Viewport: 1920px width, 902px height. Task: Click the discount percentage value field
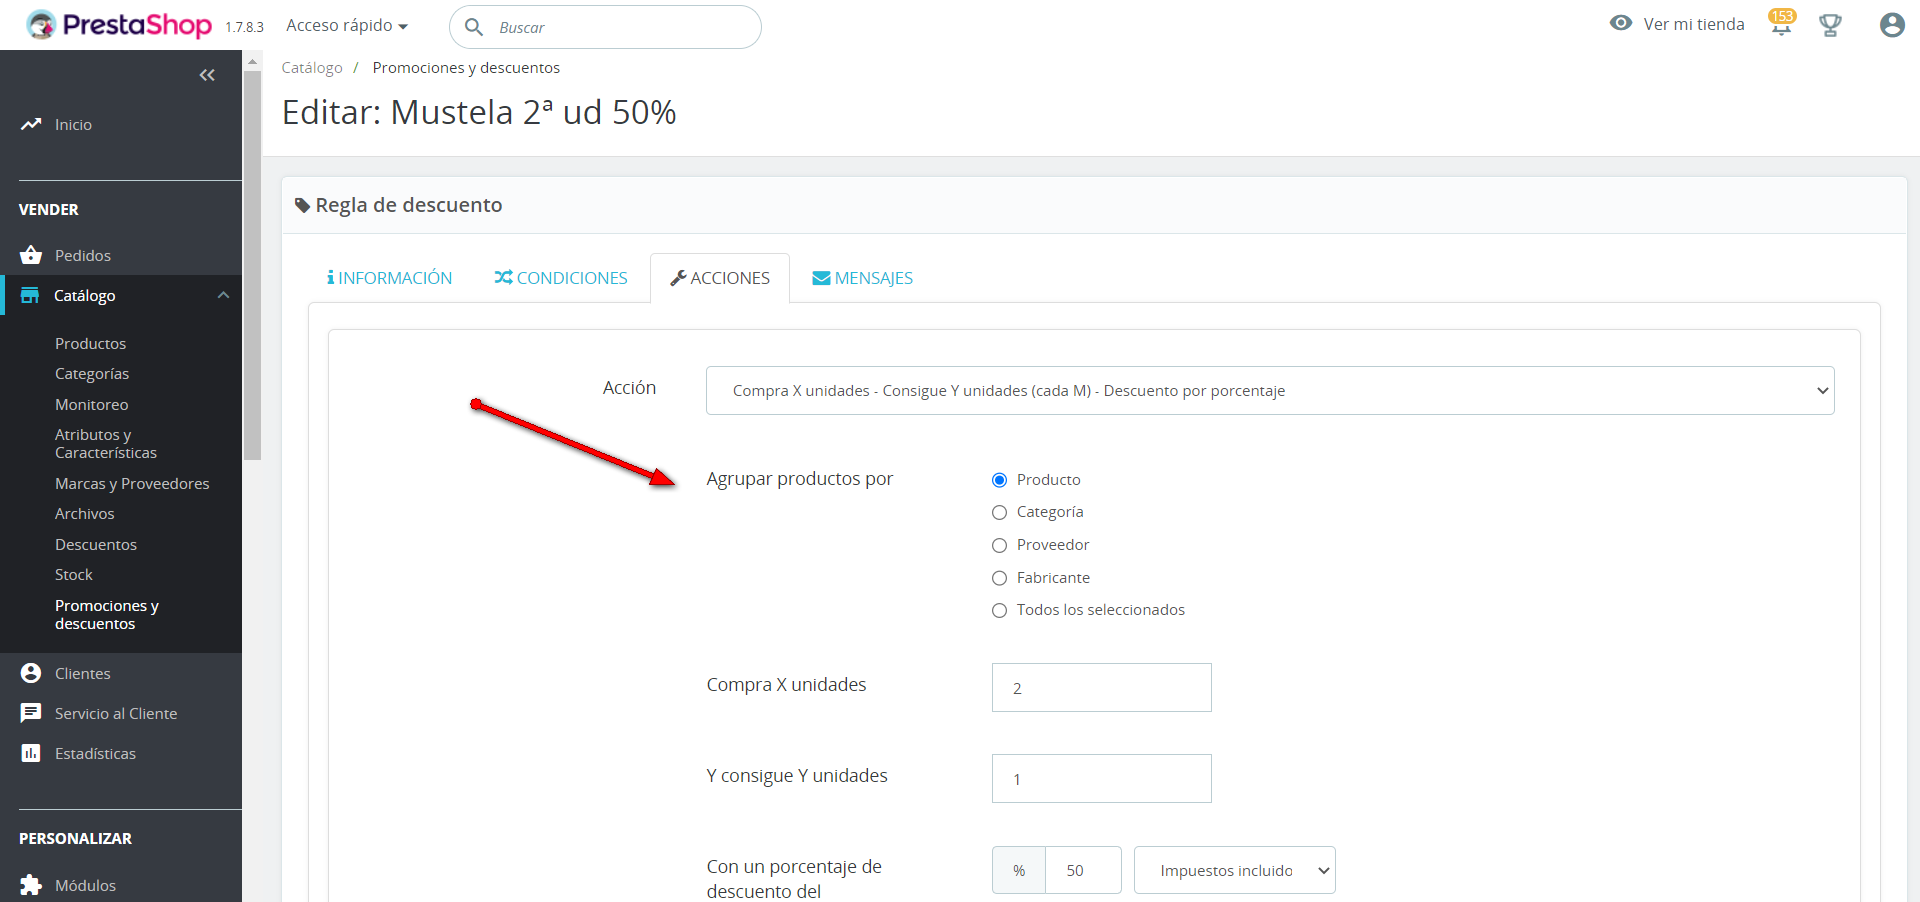[x=1083, y=870]
